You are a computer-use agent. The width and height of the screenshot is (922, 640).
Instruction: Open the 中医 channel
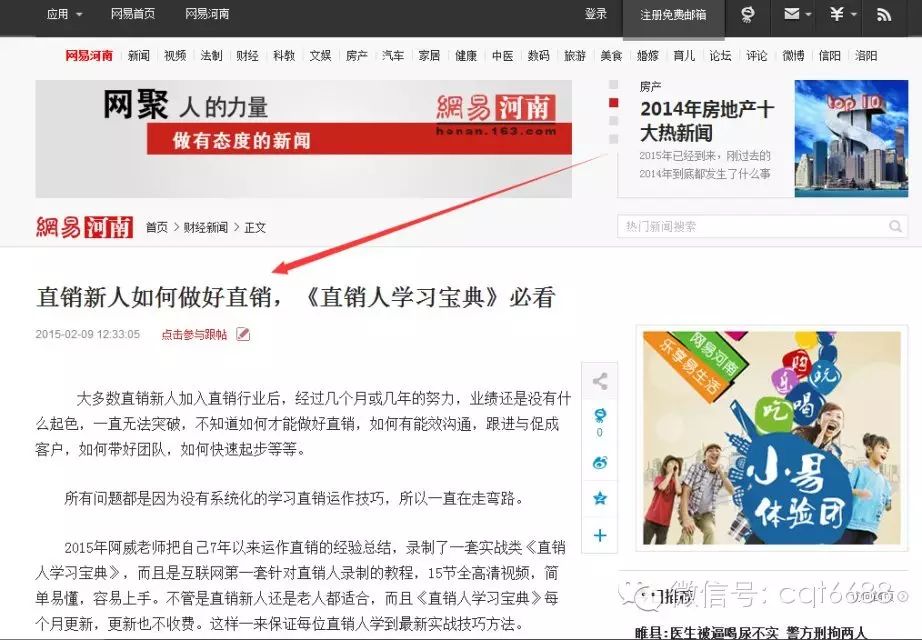click(x=502, y=56)
